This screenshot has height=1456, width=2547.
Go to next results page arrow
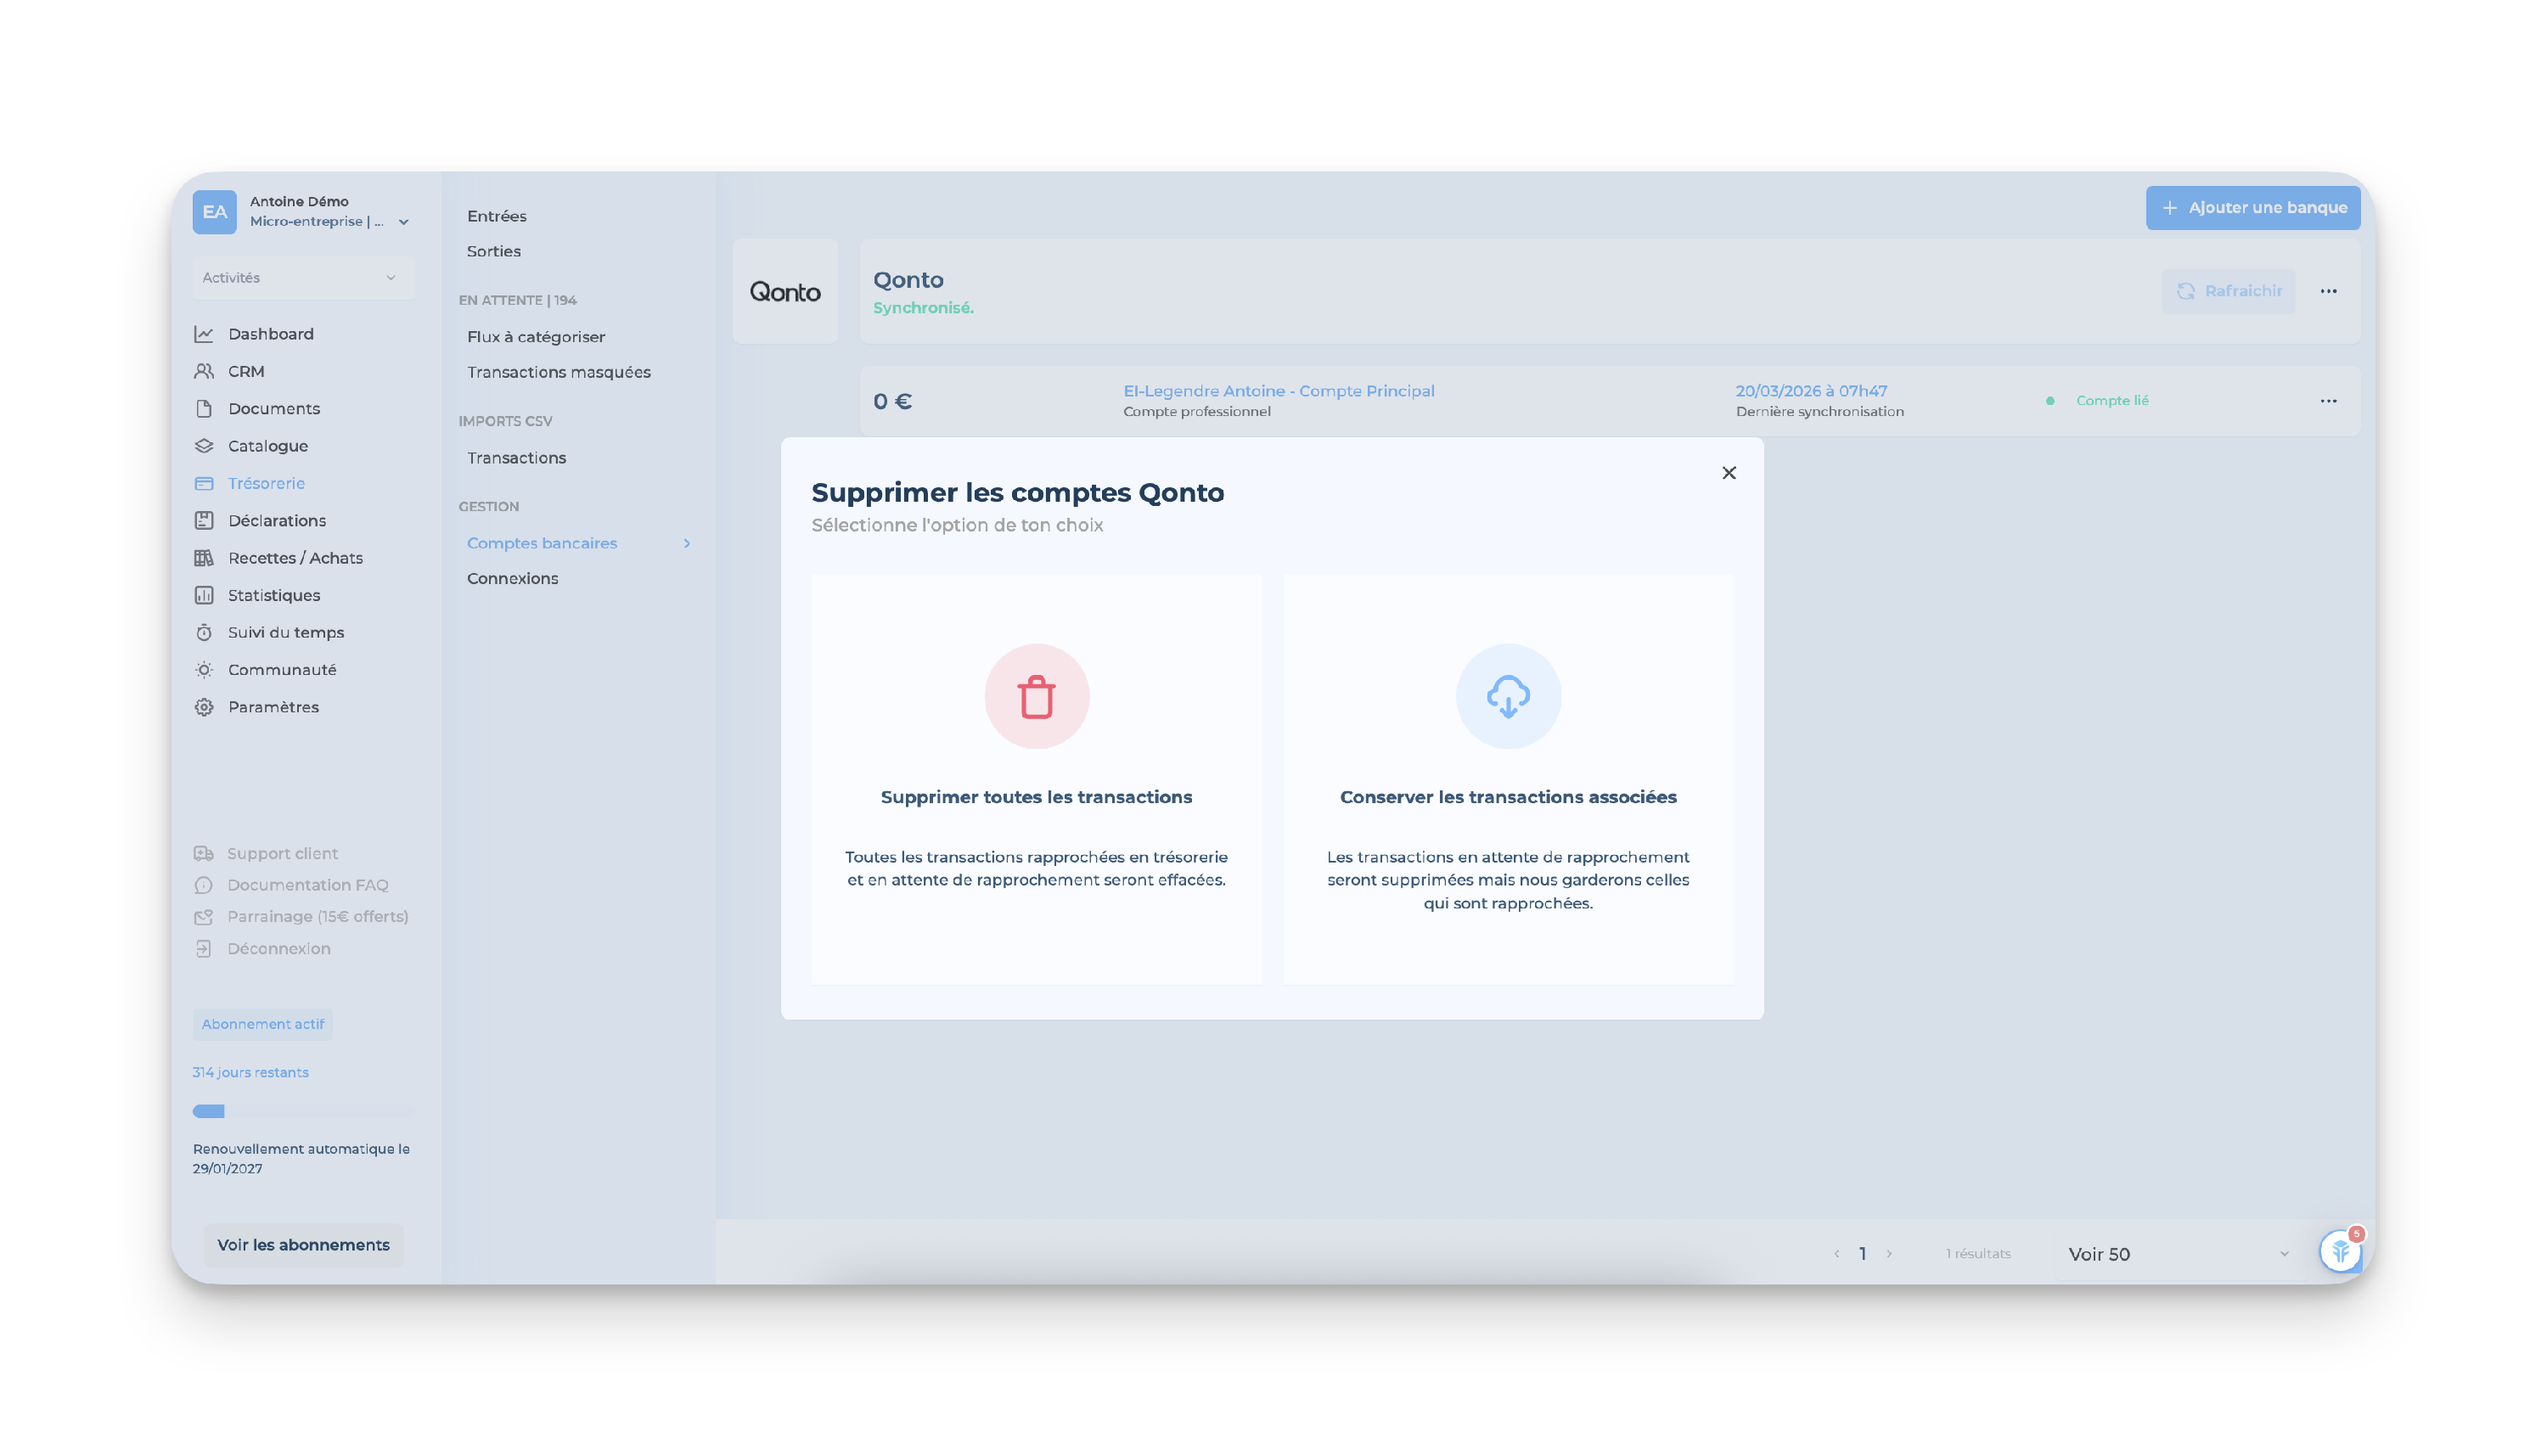pyautogui.click(x=1888, y=1254)
